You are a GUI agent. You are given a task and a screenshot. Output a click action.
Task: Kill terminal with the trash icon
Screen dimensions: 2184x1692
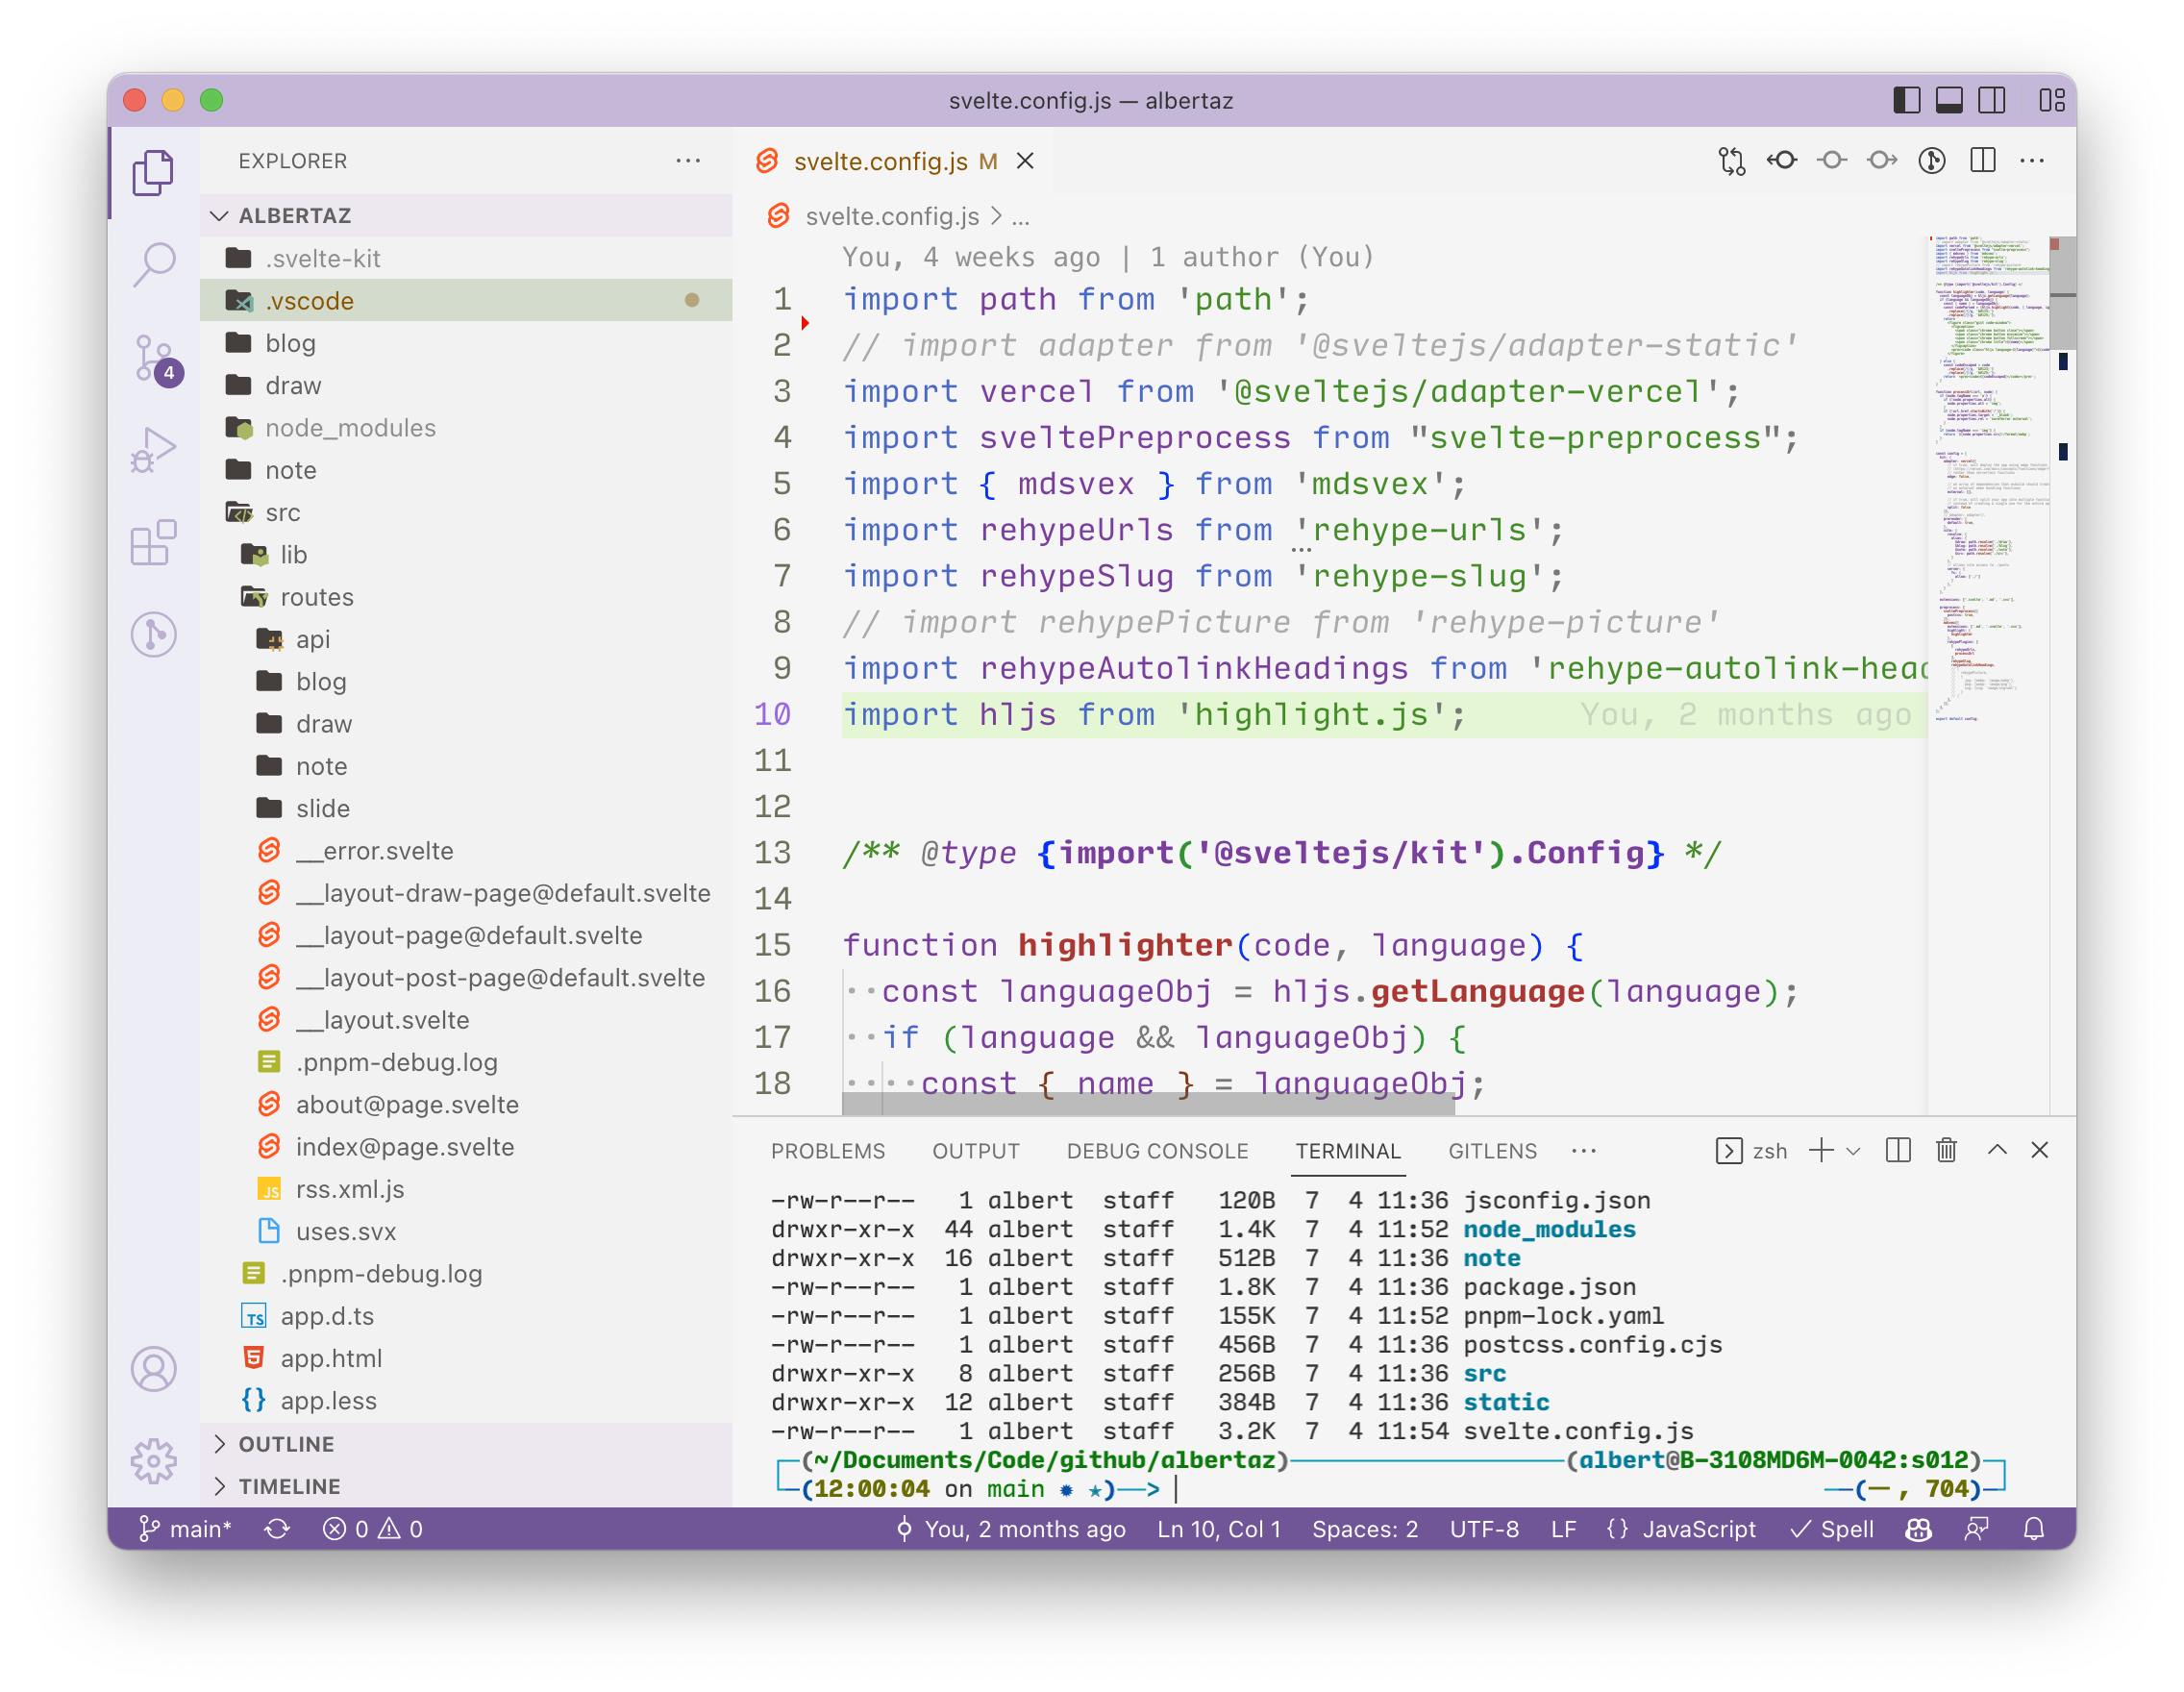coord(1946,1150)
